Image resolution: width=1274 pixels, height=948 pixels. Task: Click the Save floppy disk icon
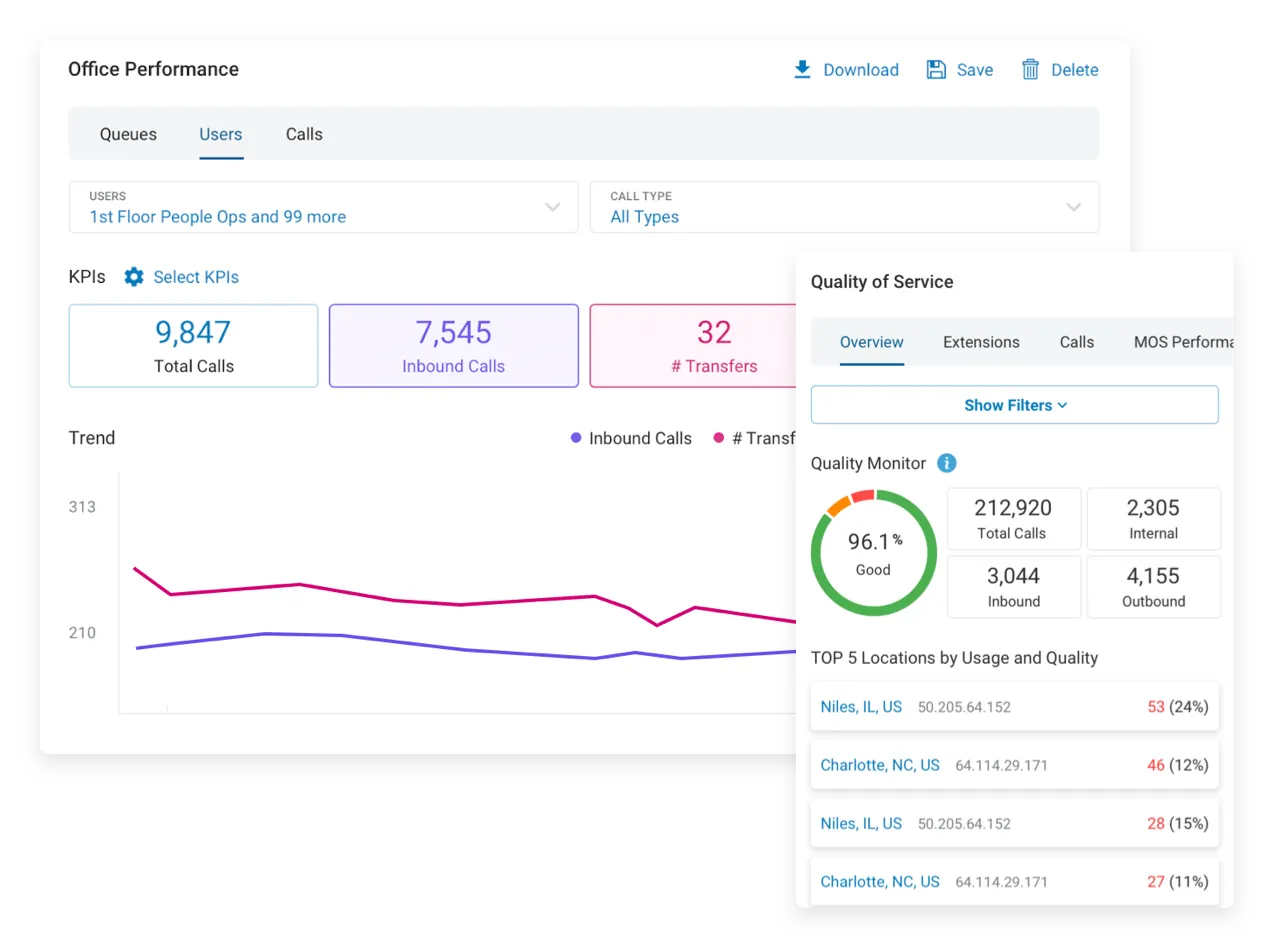click(936, 69)
